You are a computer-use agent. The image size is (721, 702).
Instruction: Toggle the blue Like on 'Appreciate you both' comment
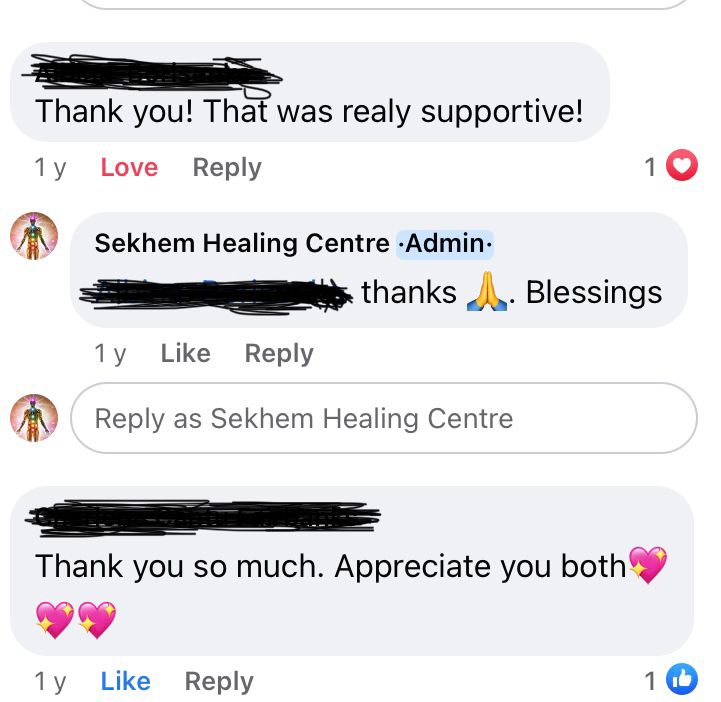click(x=126, y=681)
